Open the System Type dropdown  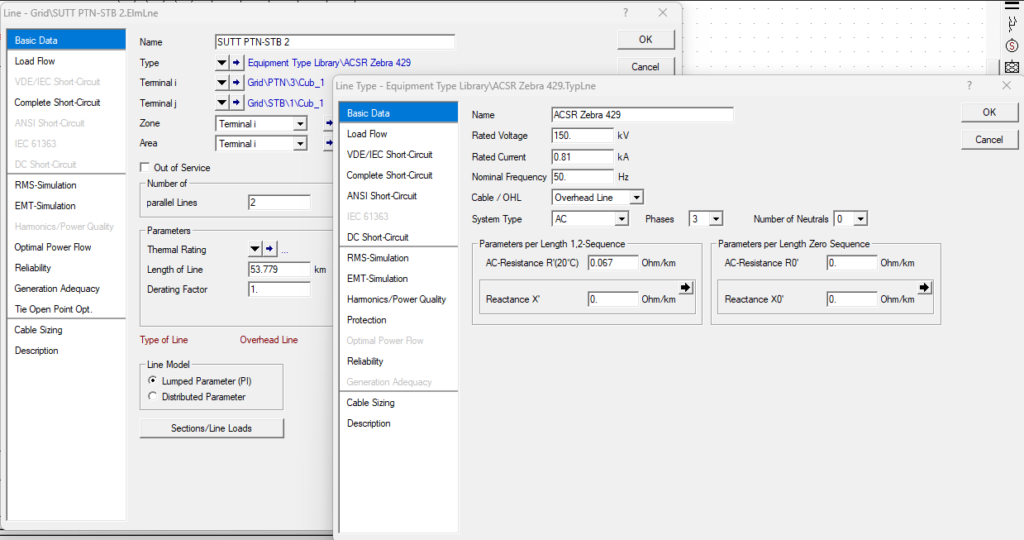tap(621, 219)
